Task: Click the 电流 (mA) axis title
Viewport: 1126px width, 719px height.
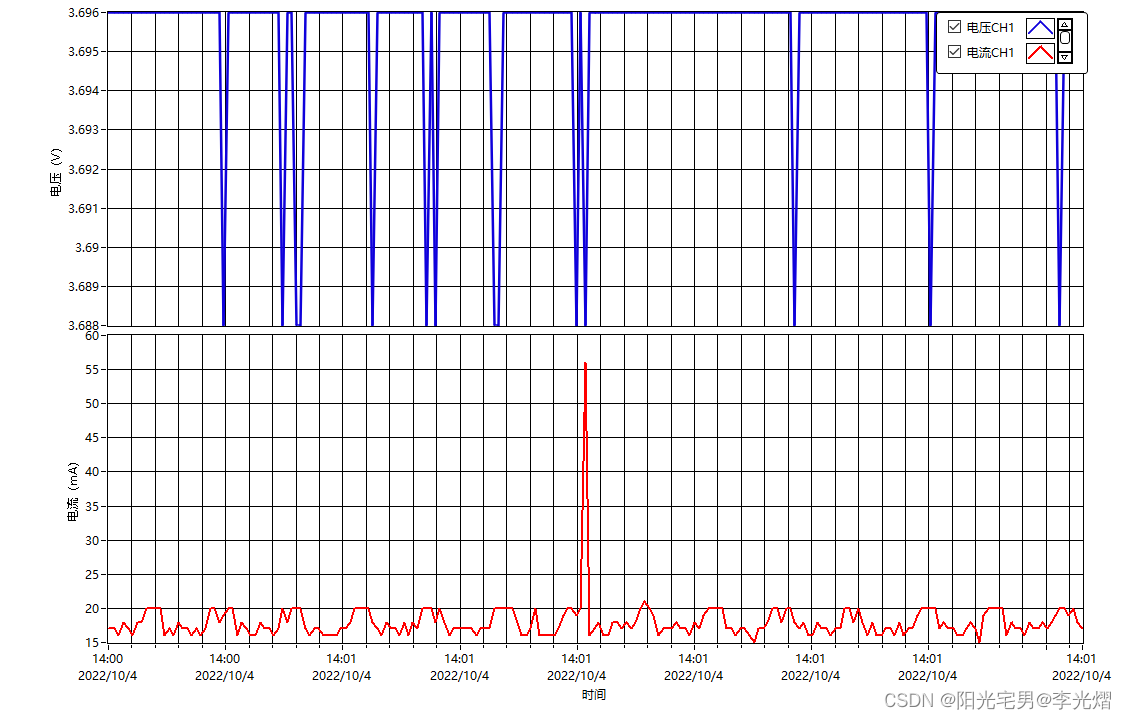Action: [73, 492]
